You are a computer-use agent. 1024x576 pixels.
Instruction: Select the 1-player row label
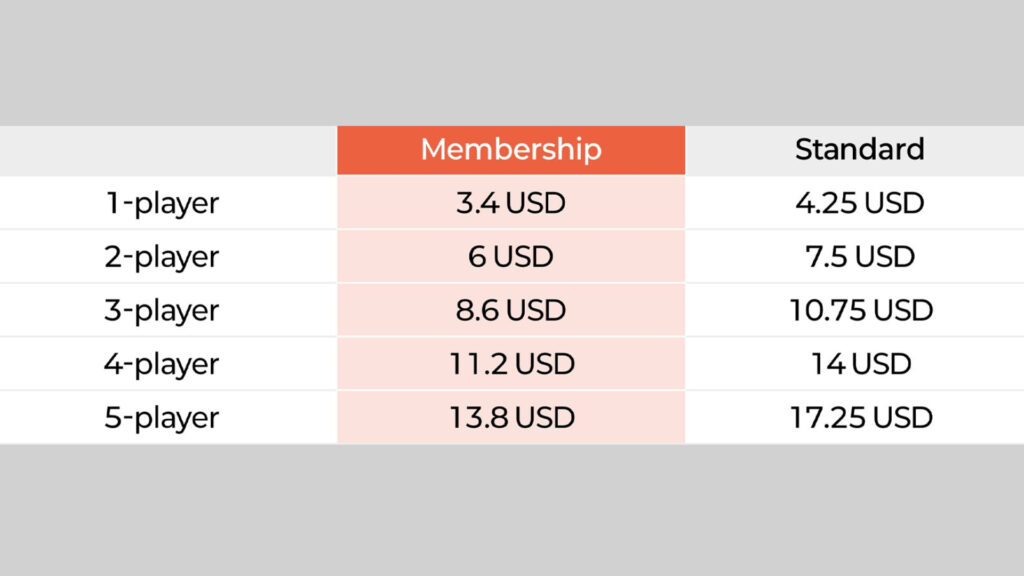coord(161,204)
